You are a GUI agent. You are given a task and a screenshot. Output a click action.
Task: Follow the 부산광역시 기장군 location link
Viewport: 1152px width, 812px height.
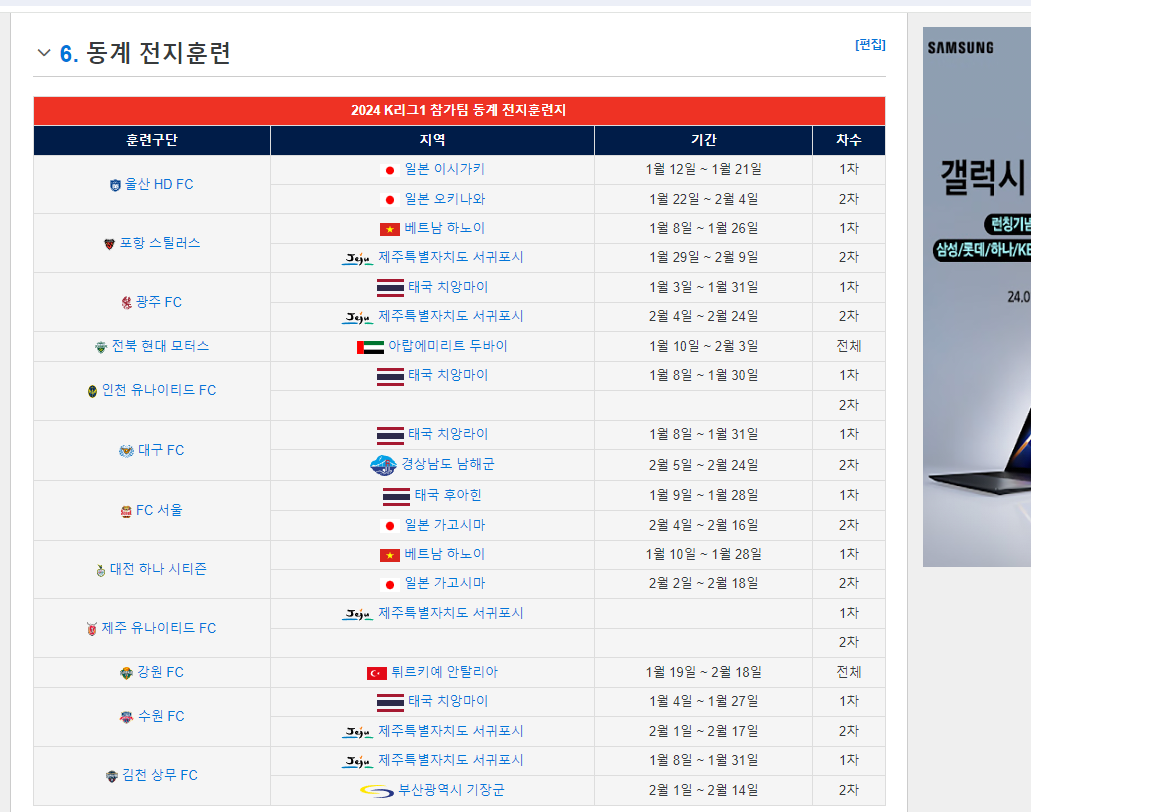[x=451, y=790]
